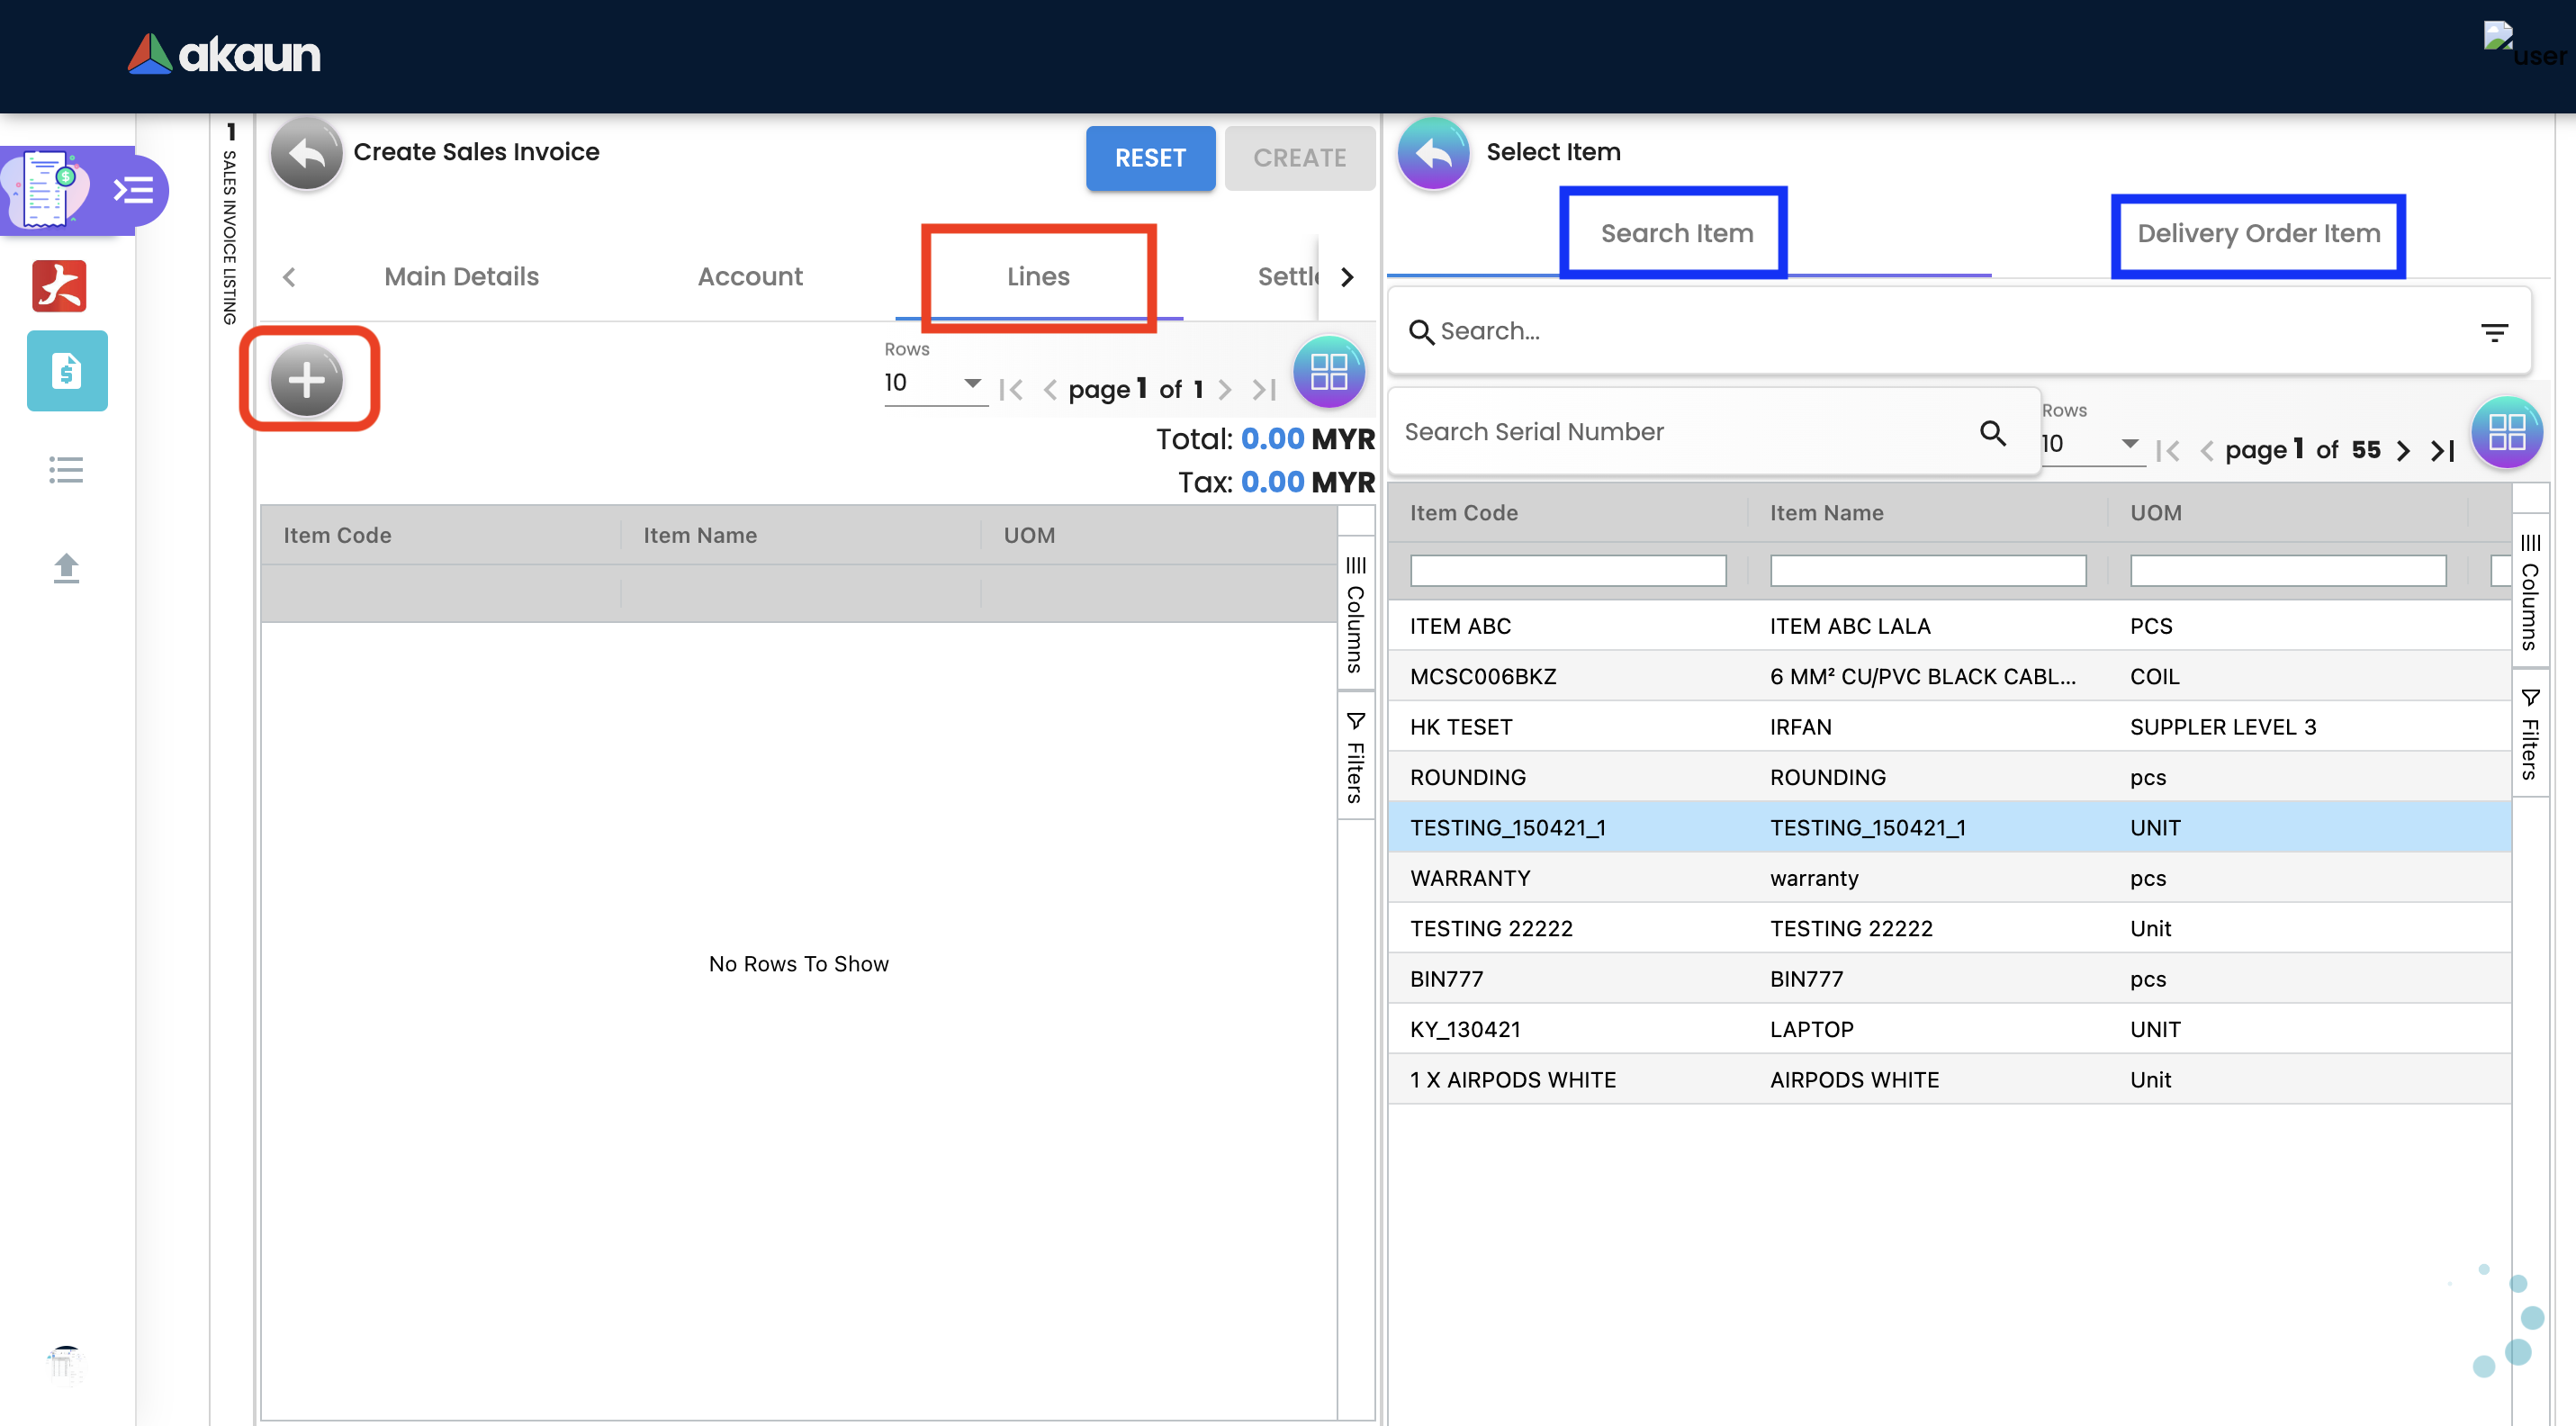Click the RESET button
2576x1426 pixels.
1150,158
